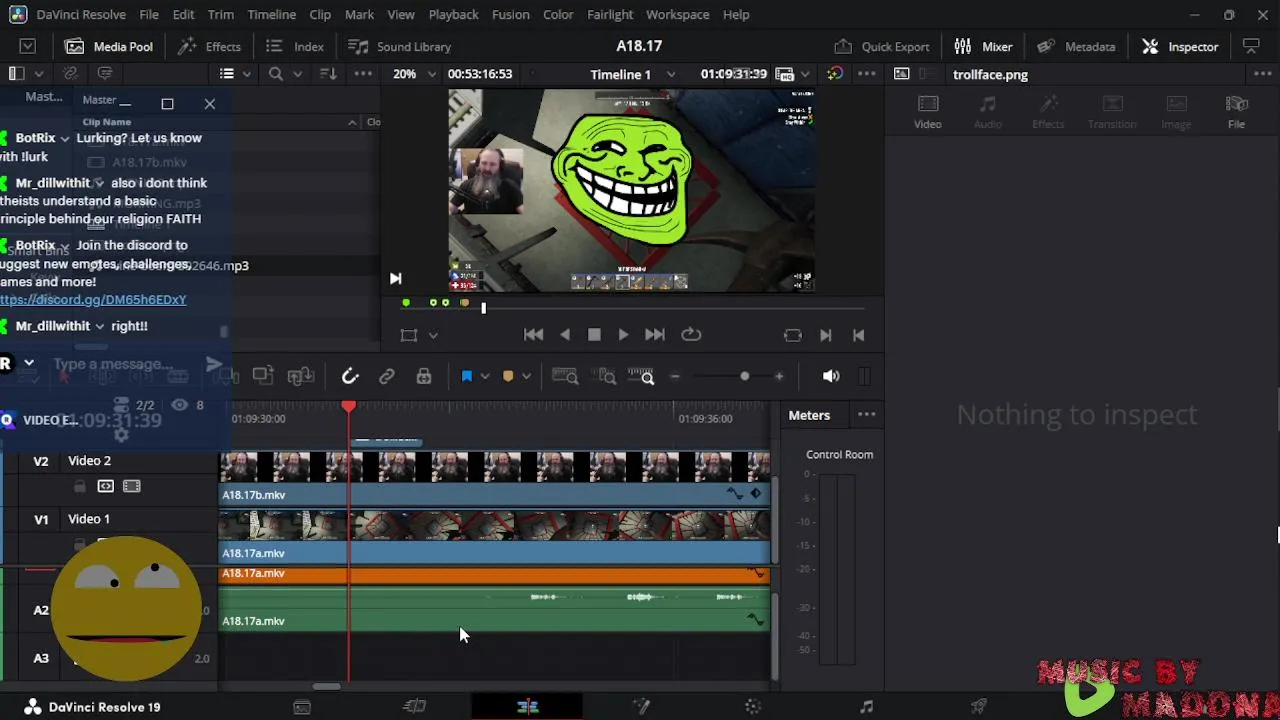The height and width of the screenshot is (720, 1280).
Task: Click Quick Export button
Action: [882, 47]
